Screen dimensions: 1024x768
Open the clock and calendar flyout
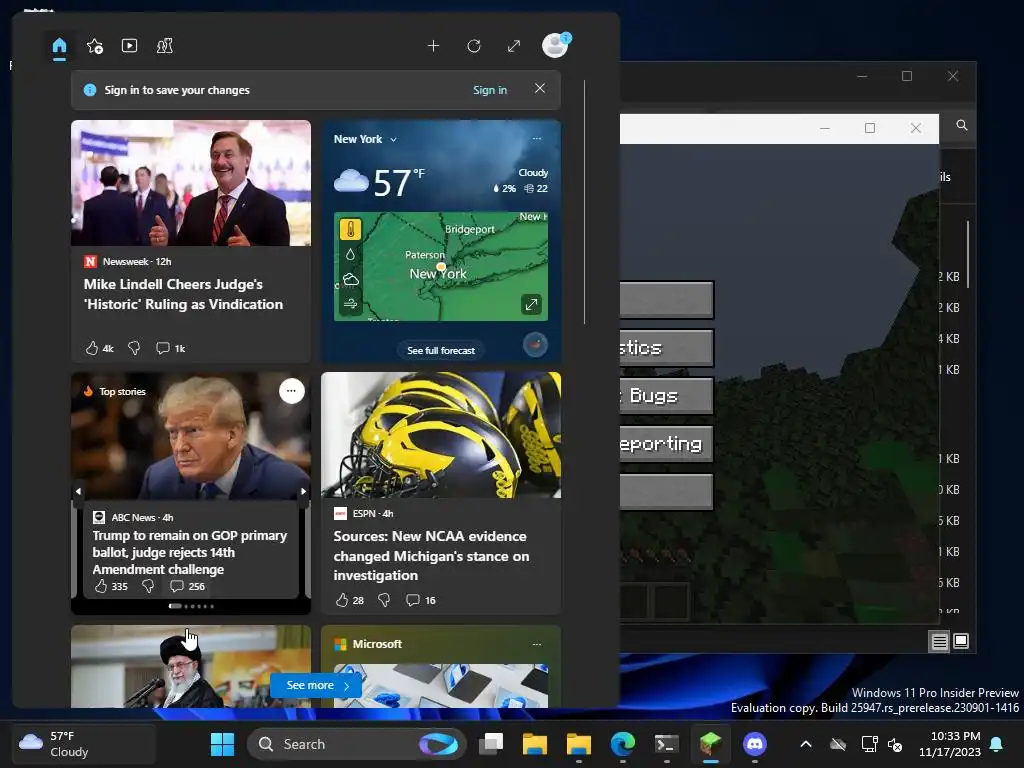point(950,744)
